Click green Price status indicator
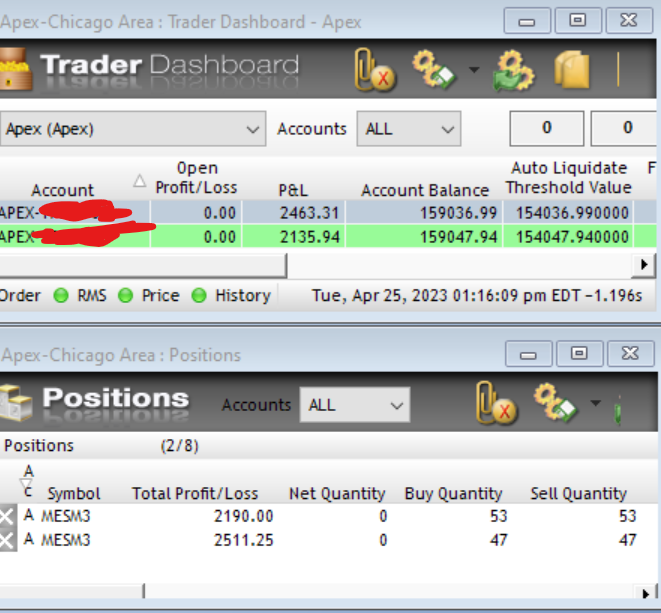 click(125, 296)
